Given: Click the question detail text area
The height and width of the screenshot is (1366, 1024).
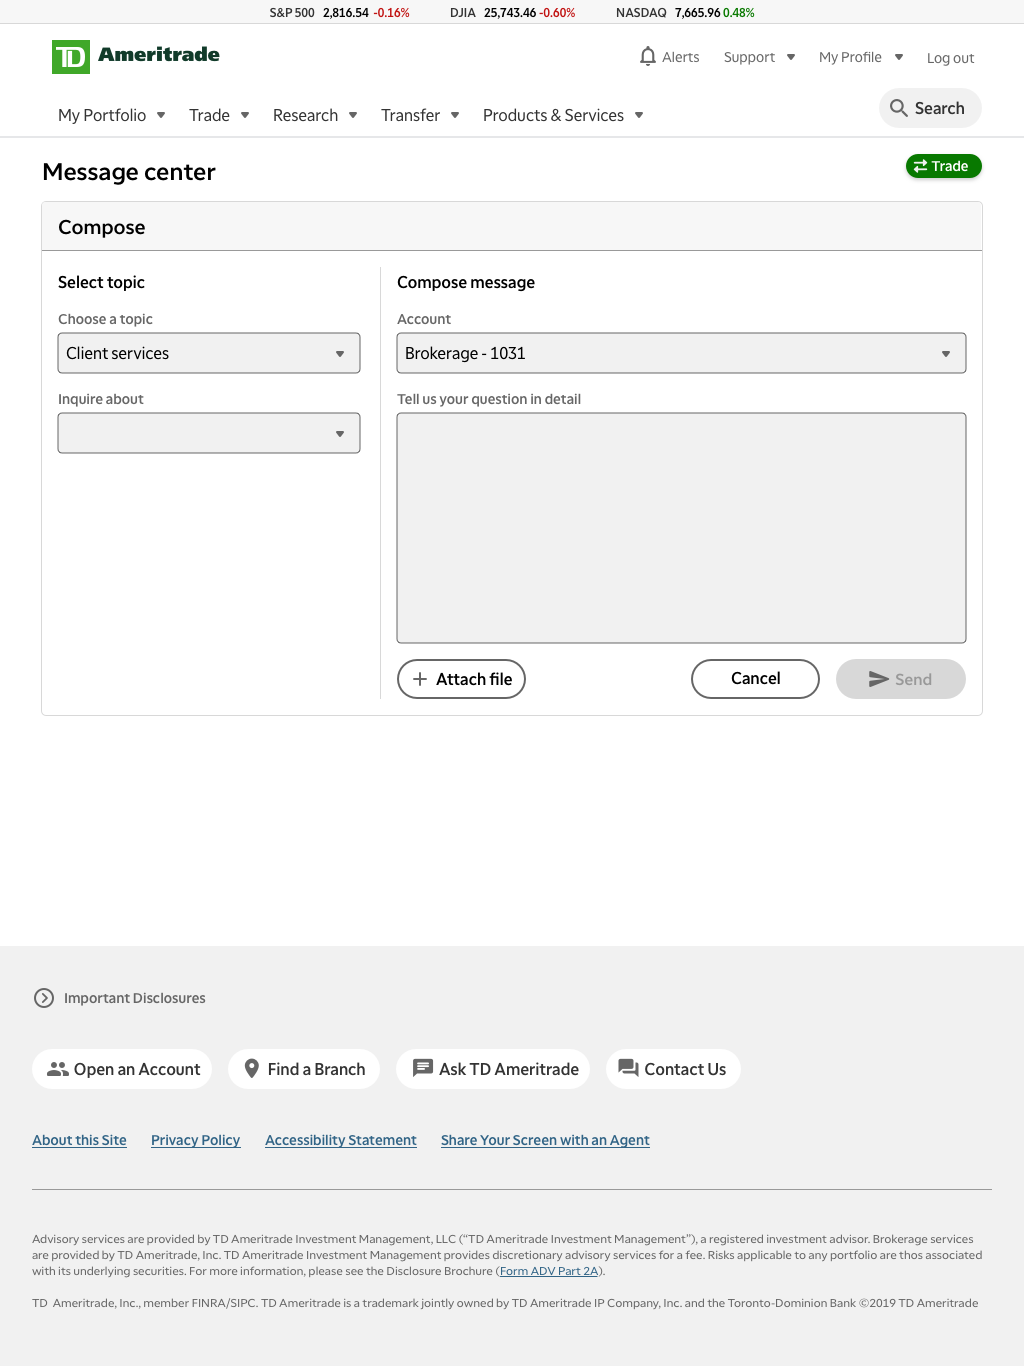Looking at the screenshot, I should tap(681, 528).
